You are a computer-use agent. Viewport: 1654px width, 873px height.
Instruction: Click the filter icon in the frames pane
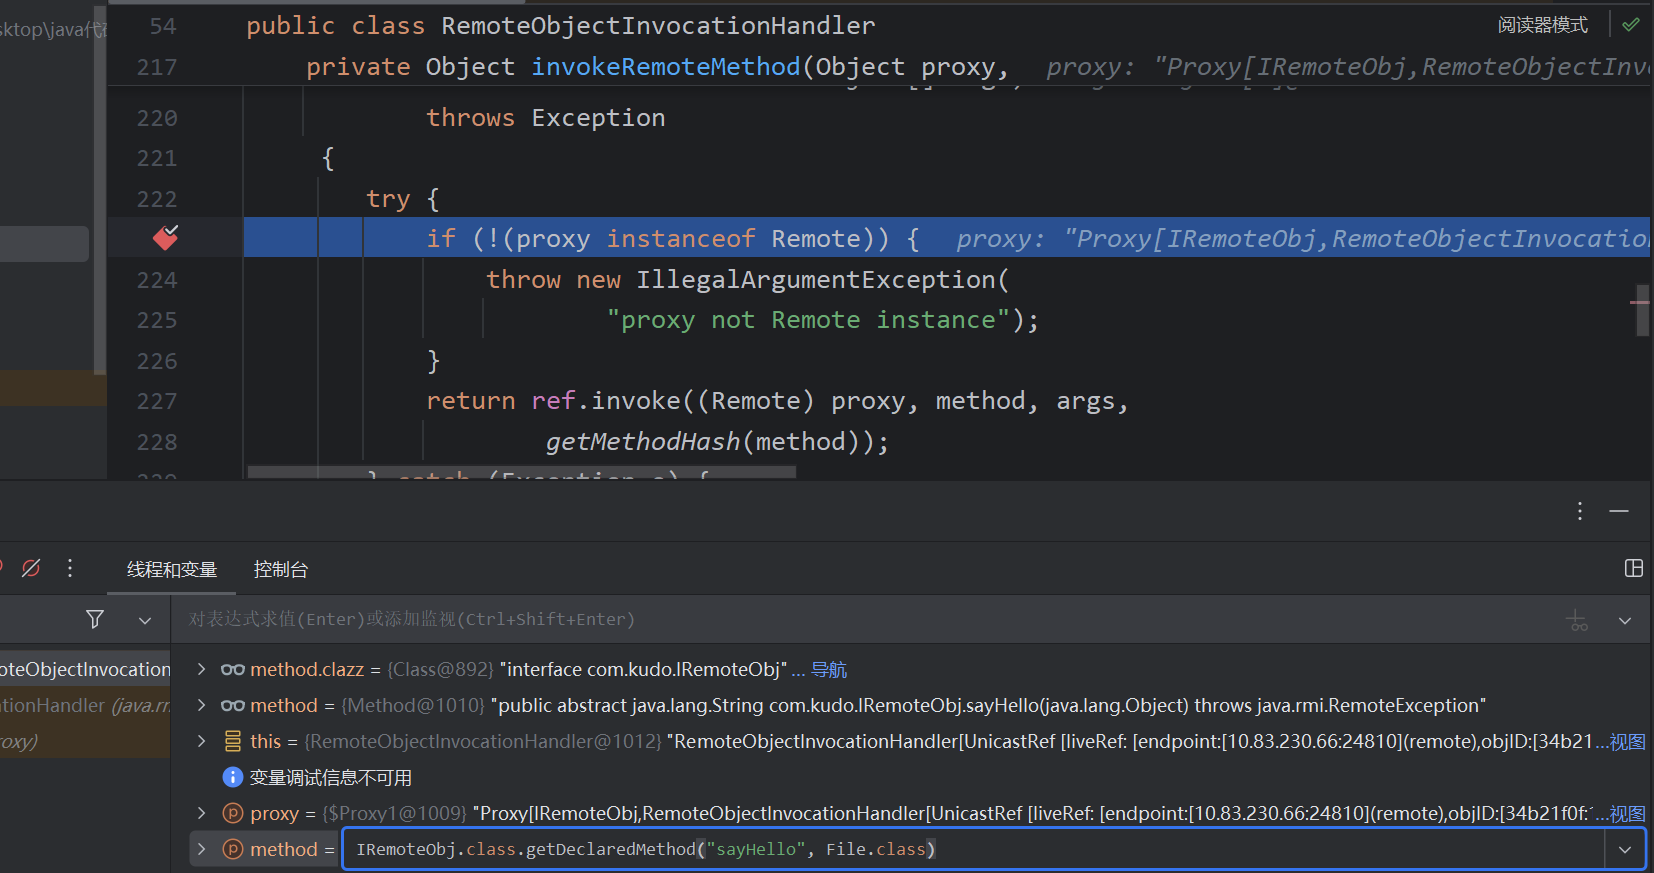click(x=95, y=620)
